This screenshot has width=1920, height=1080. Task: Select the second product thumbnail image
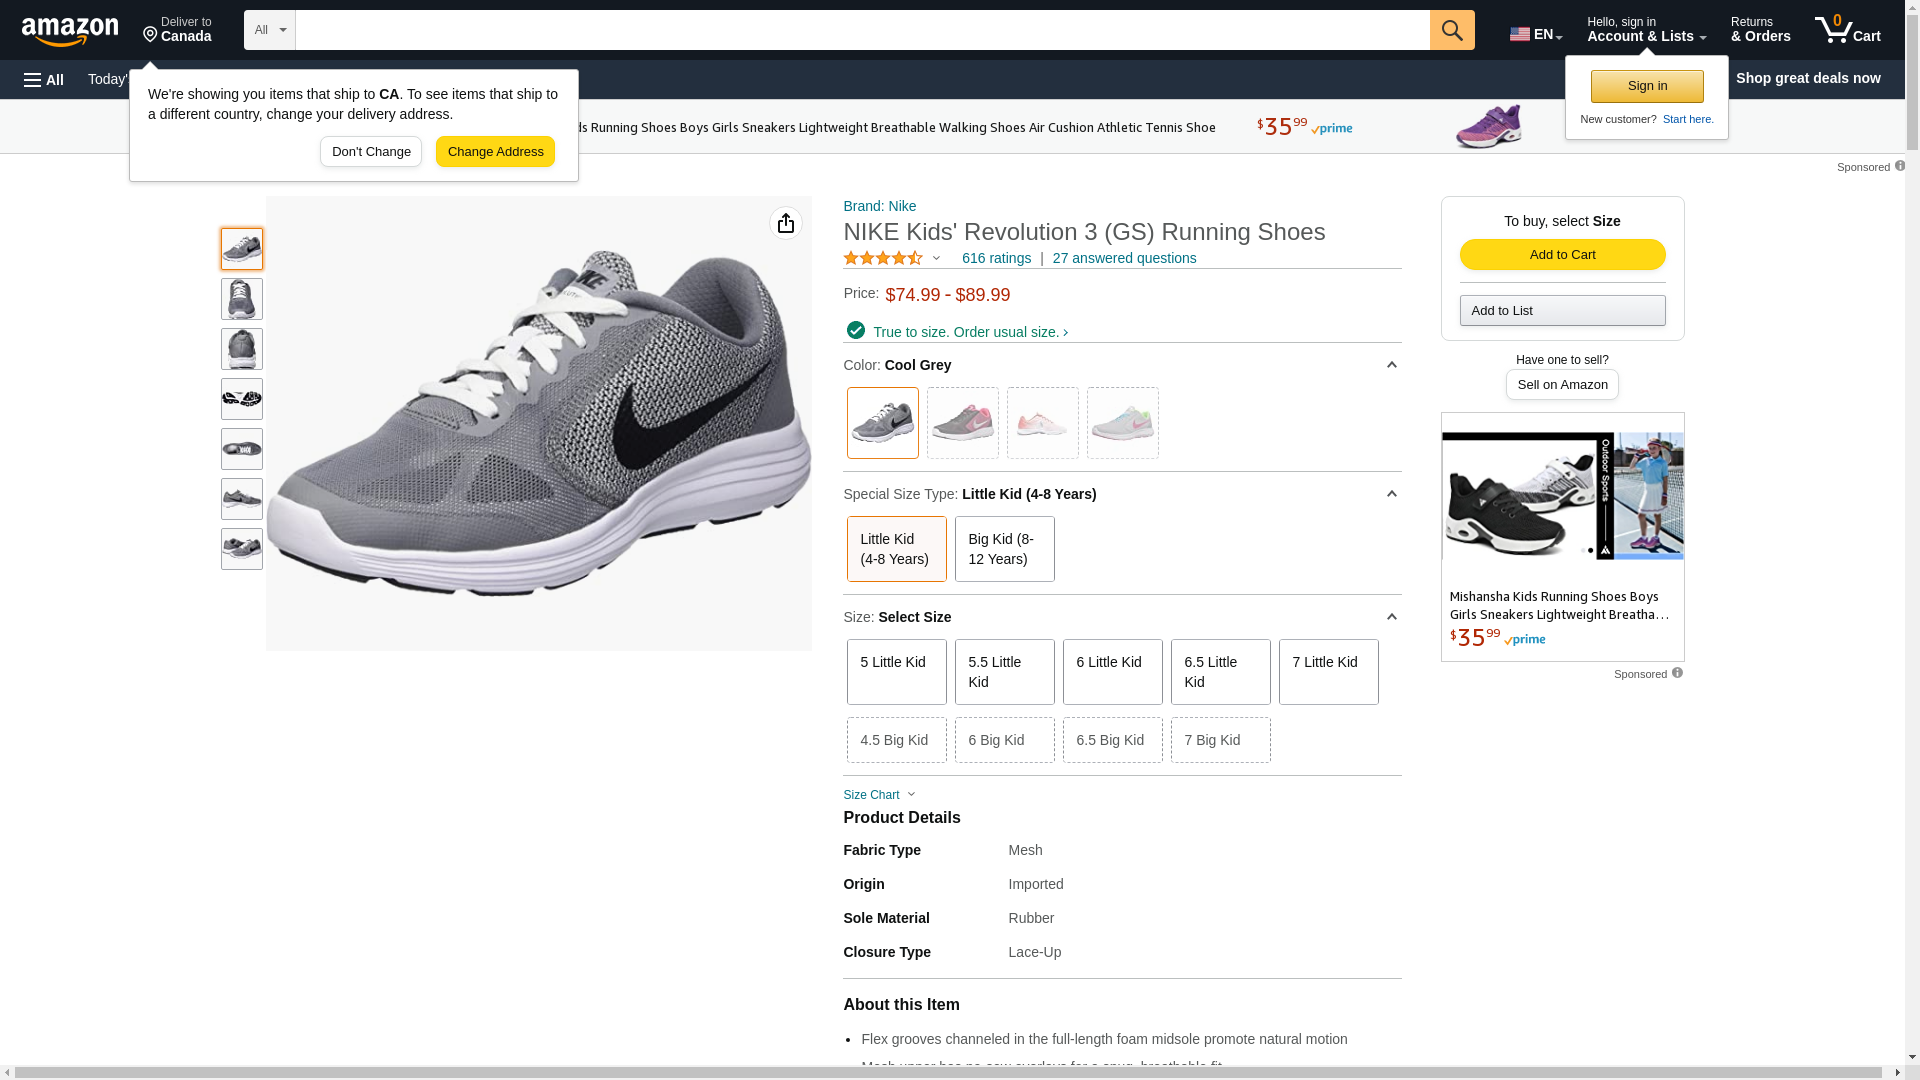(242, 299)
